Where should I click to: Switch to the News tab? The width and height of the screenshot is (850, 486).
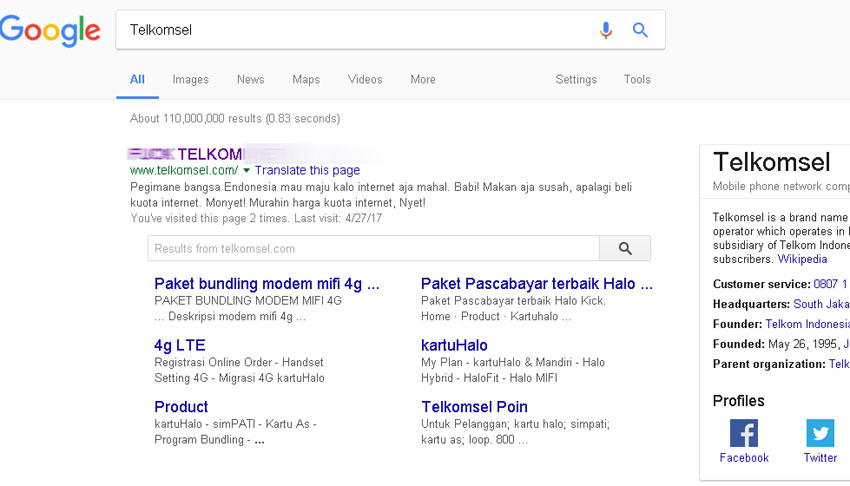coord(250,80)
